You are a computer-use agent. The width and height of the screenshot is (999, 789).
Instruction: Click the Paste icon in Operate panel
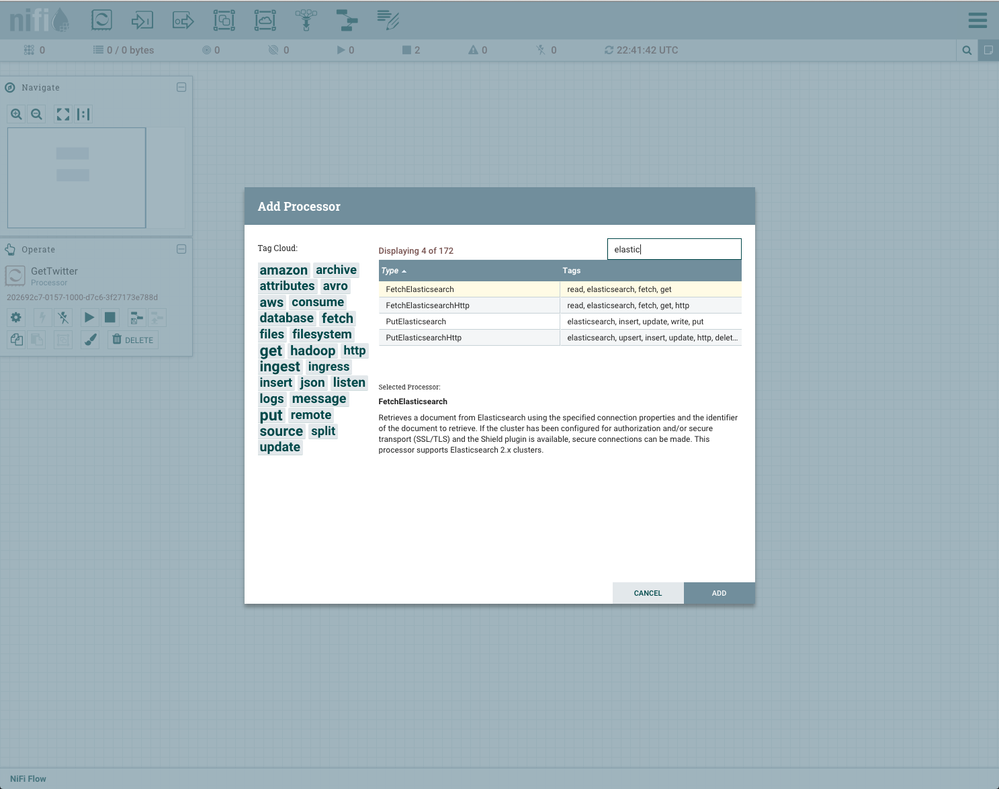pos(37,340)
